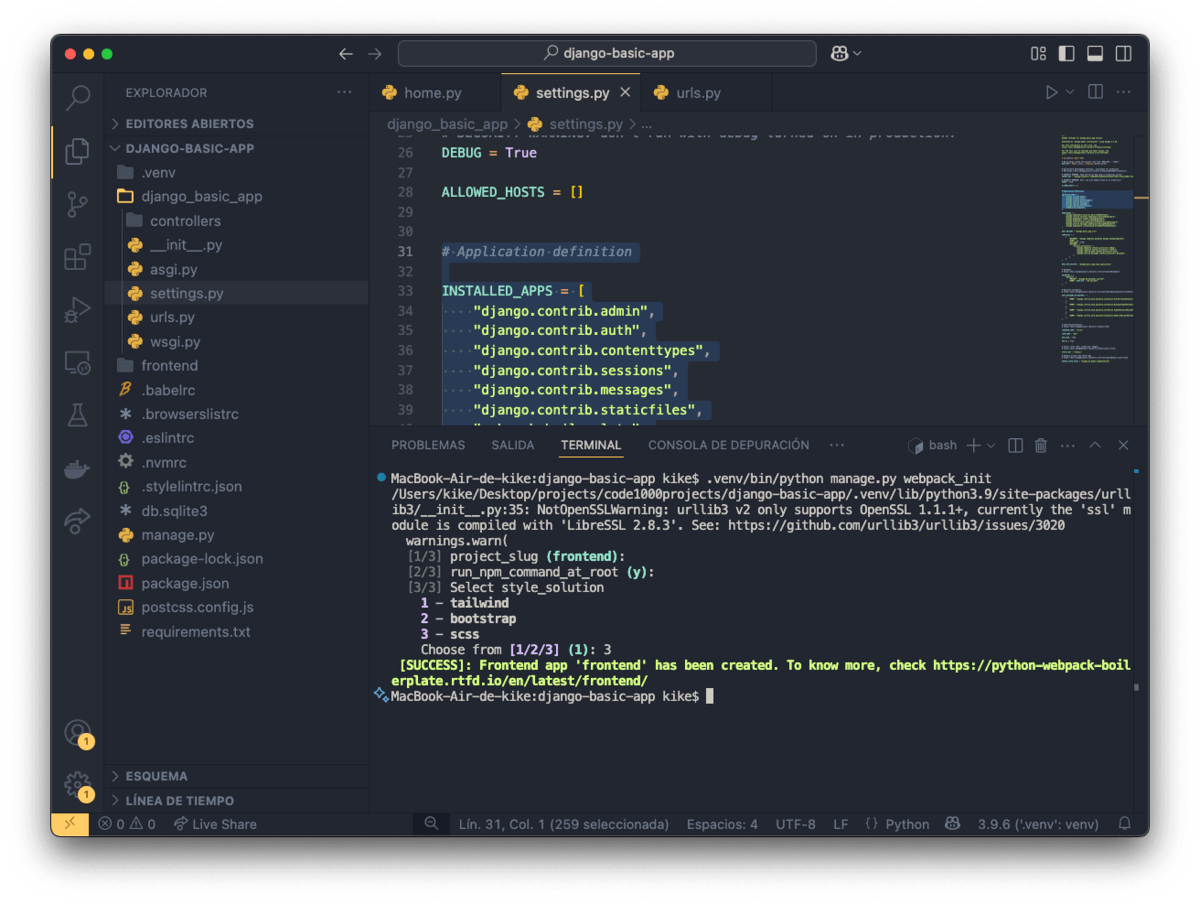This screenshot has height=904, width=1200.
Task: Open new terminal with plus icon
Action: coord(973,445)
